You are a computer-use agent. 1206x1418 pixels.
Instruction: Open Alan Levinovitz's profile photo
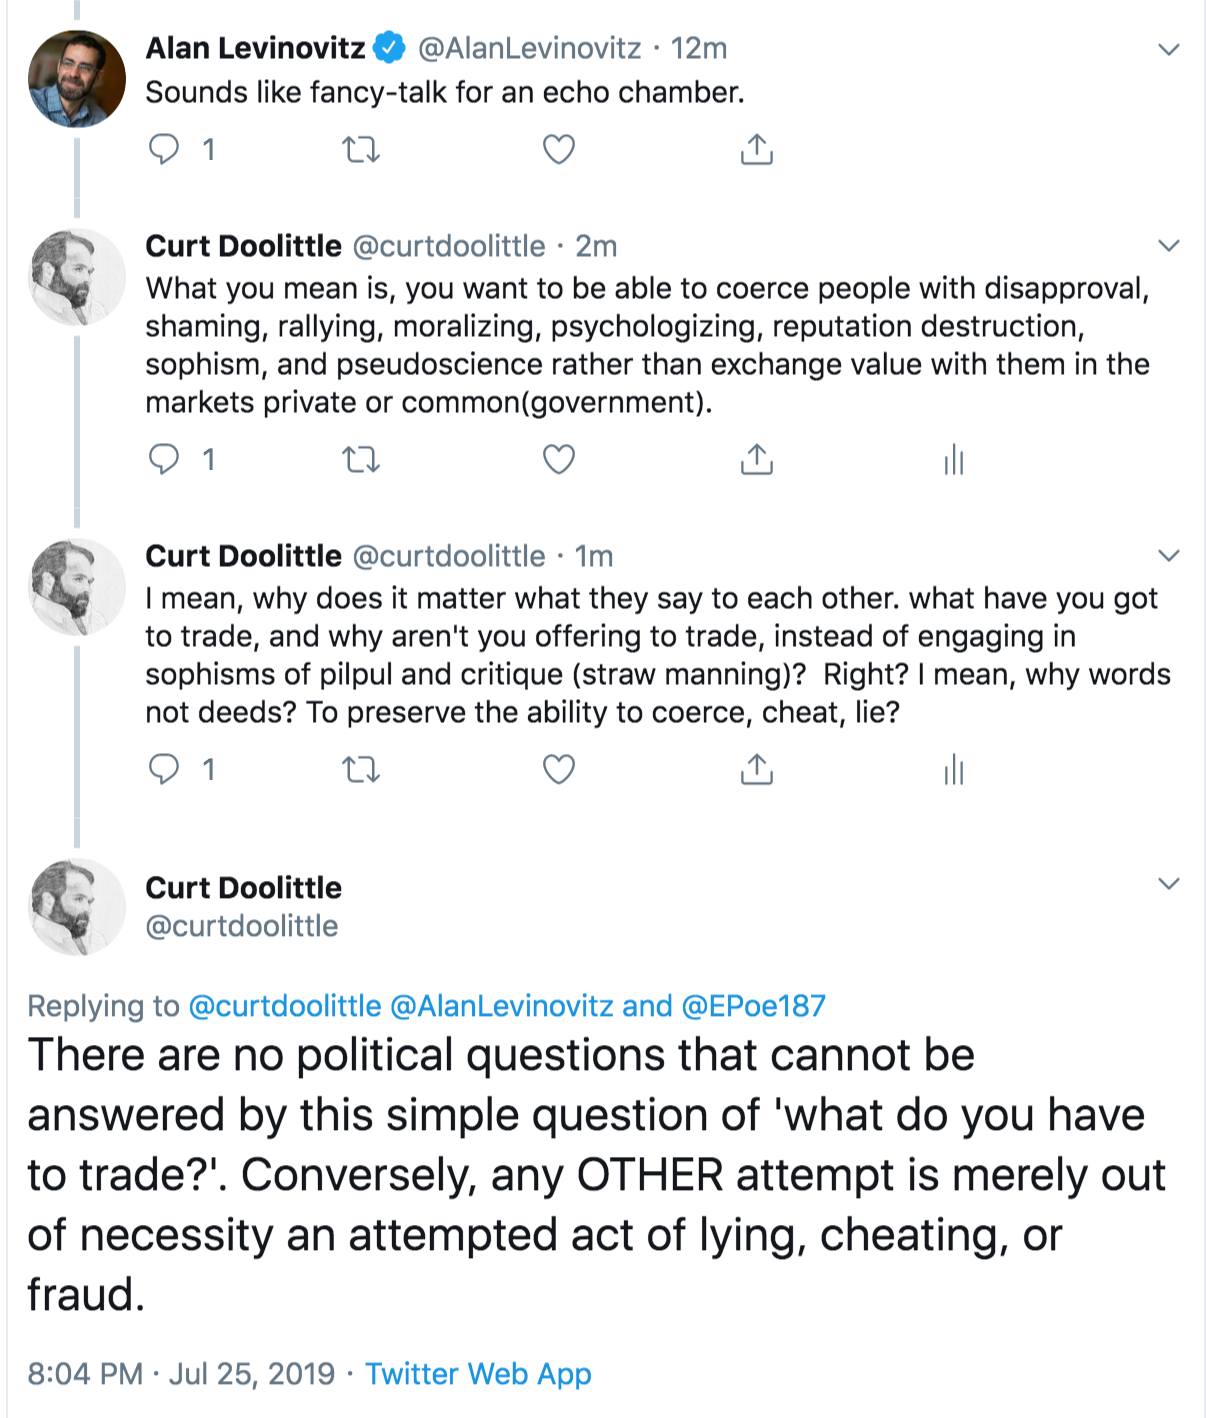point(77,79)
